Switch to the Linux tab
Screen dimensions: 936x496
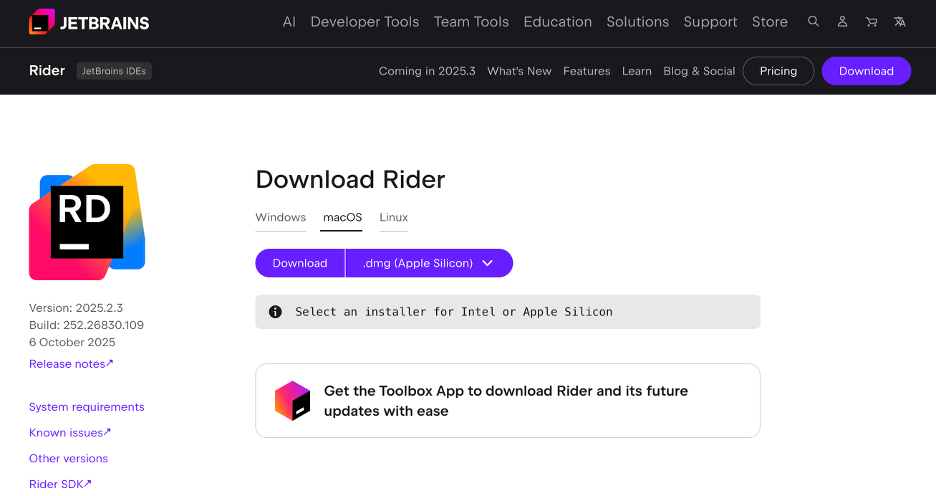pos(393,218)
